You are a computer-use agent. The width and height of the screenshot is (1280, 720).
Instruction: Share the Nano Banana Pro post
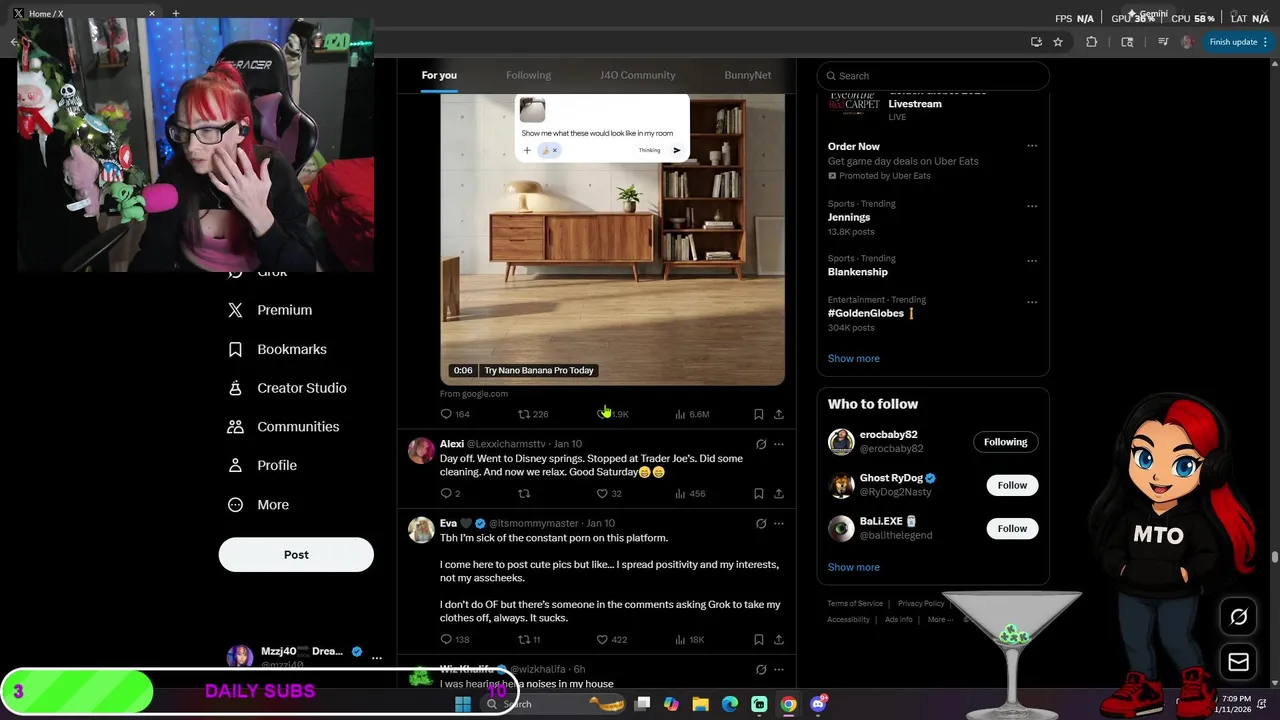click(x=779, y=414)
